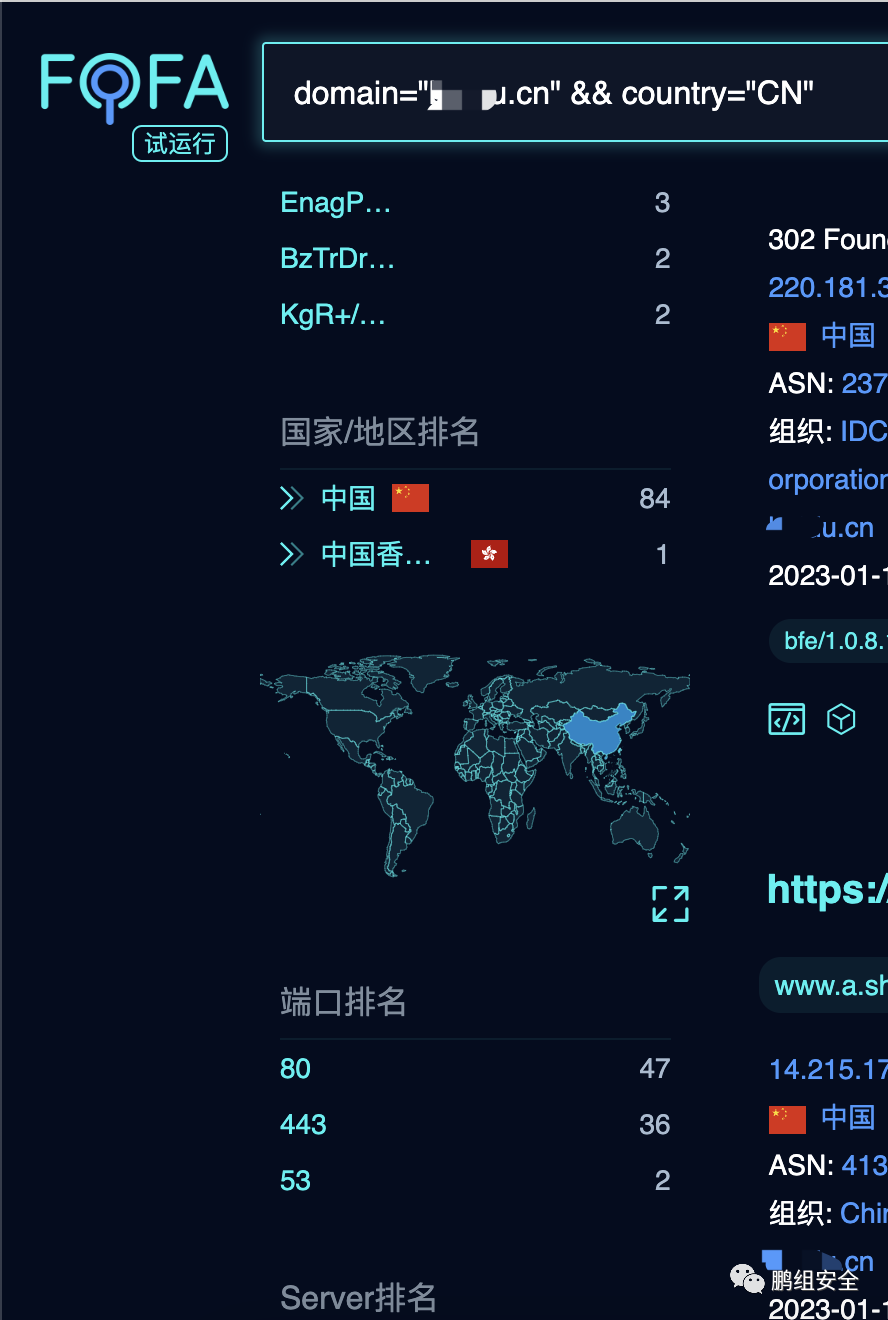Filter results by 中国香… region
888x1320 pixels.
click(376, 554)
